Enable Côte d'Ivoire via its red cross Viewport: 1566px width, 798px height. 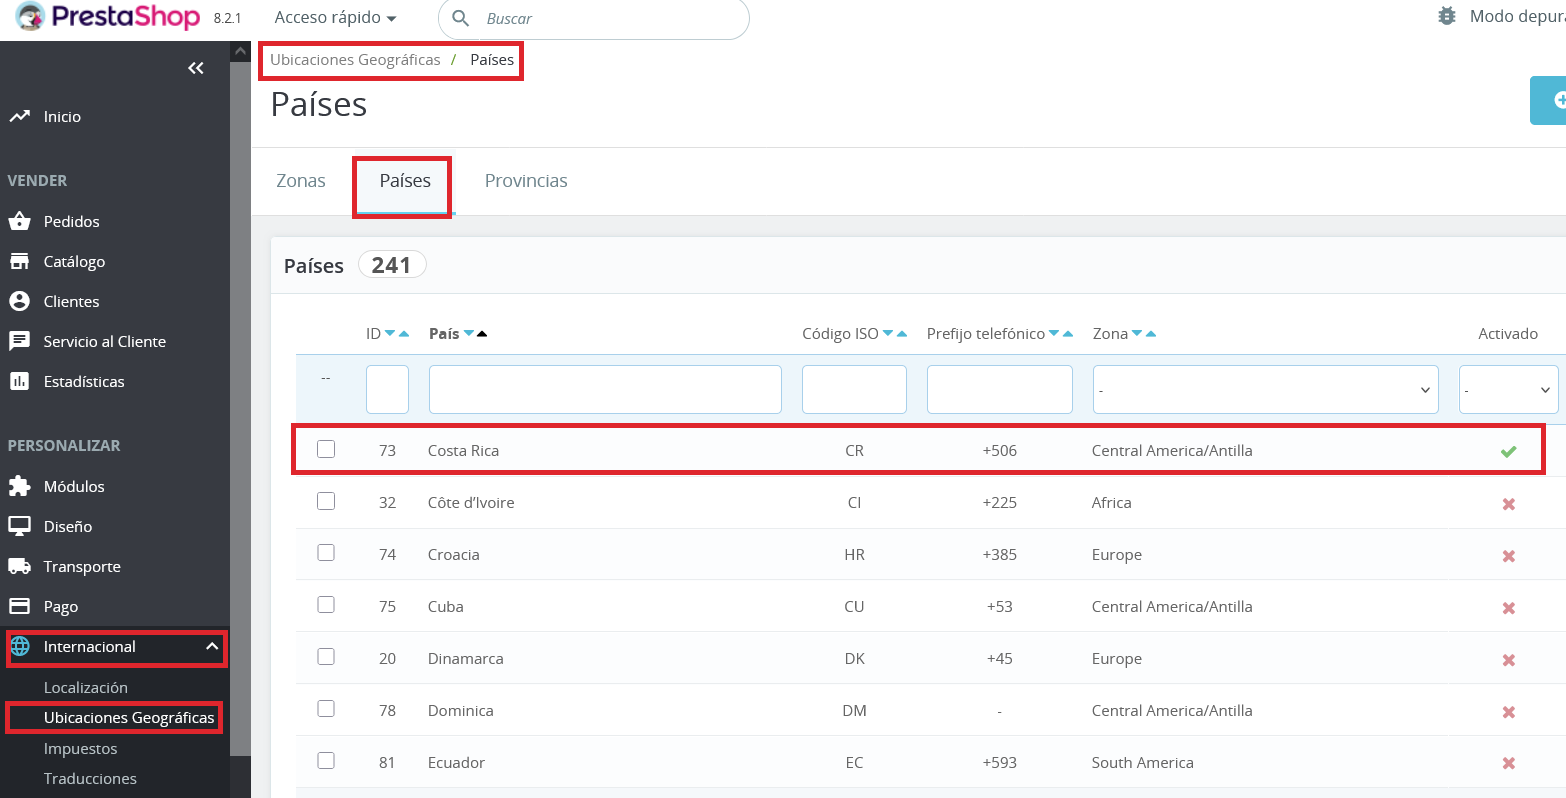click(1509, 504)
